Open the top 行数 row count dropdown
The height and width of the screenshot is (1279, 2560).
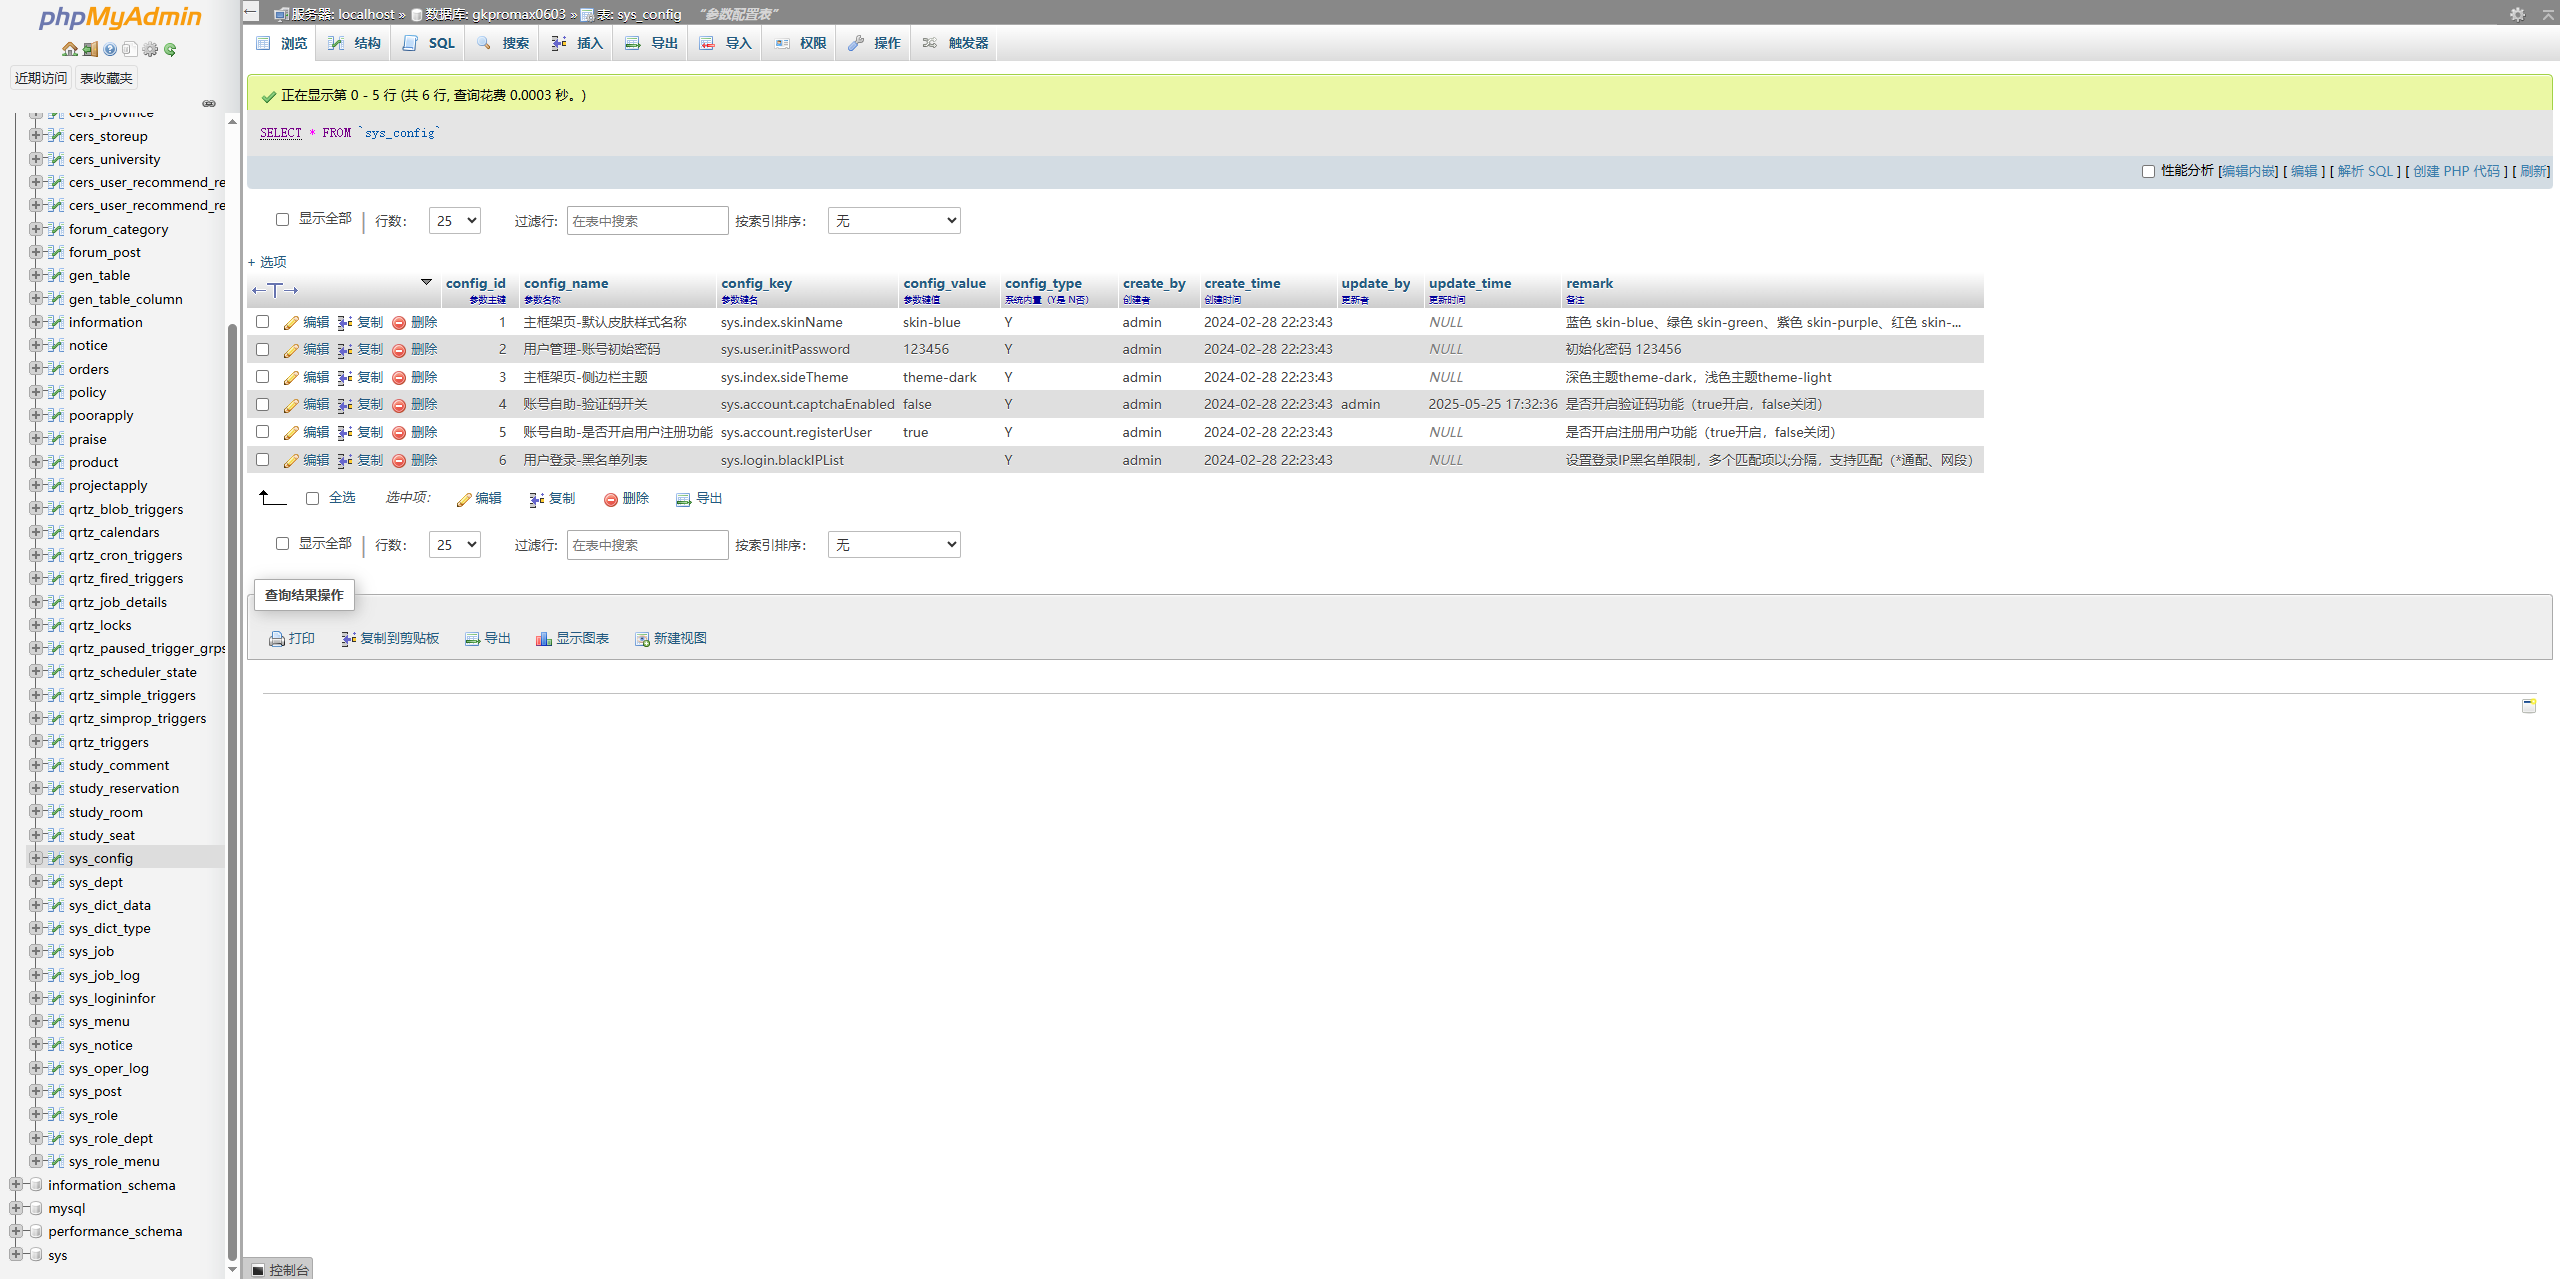455,220
